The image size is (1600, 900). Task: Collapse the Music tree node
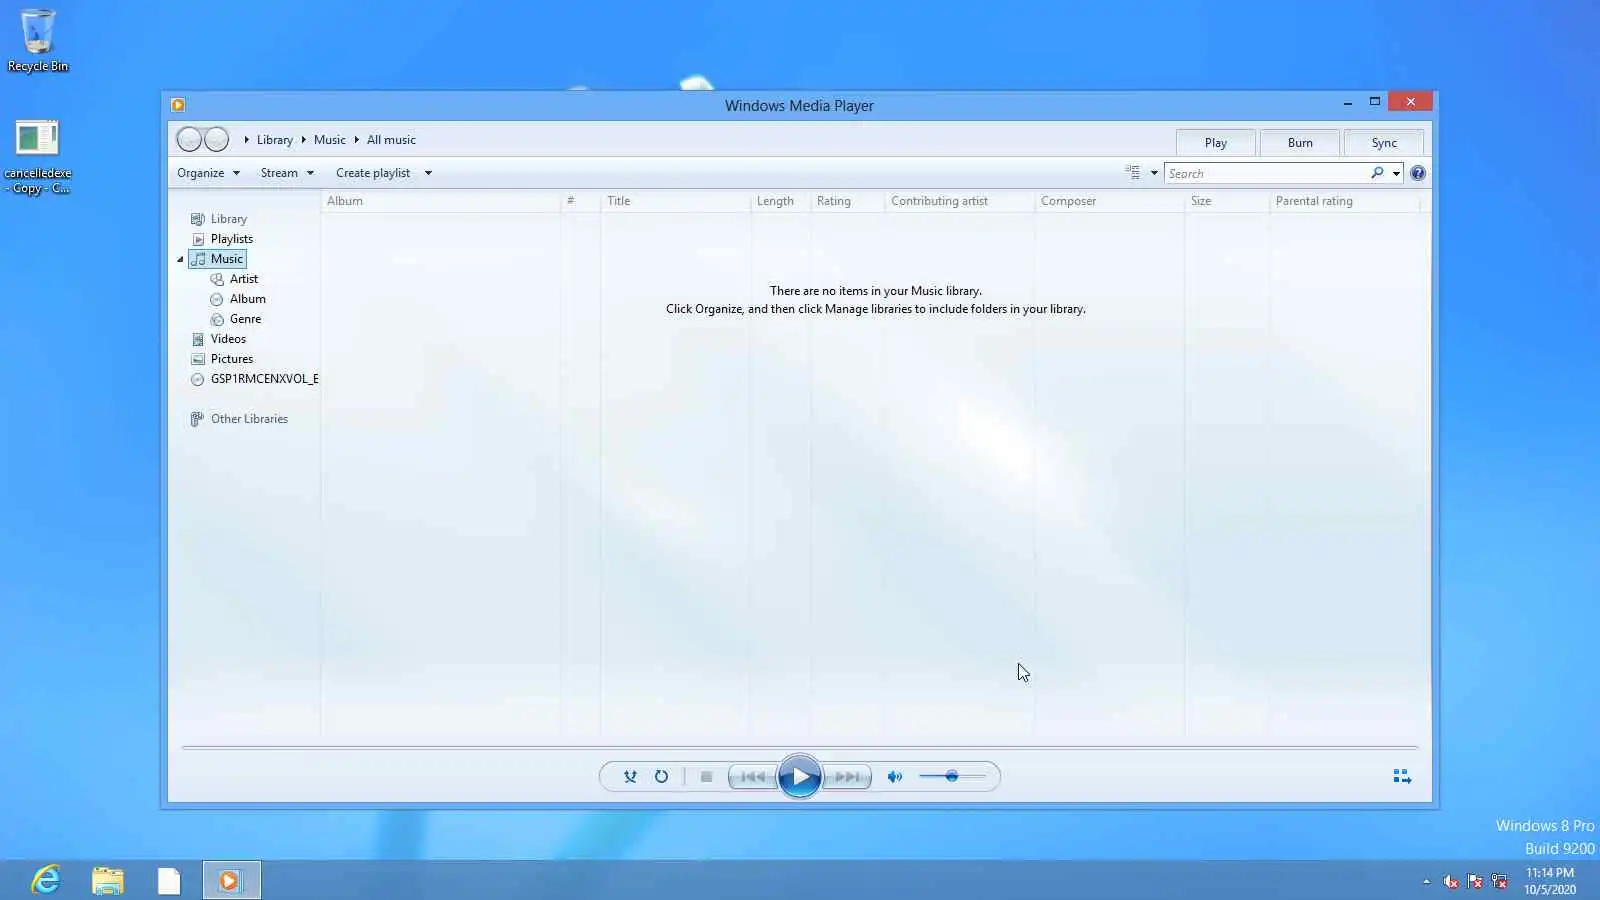click(181, 259)
